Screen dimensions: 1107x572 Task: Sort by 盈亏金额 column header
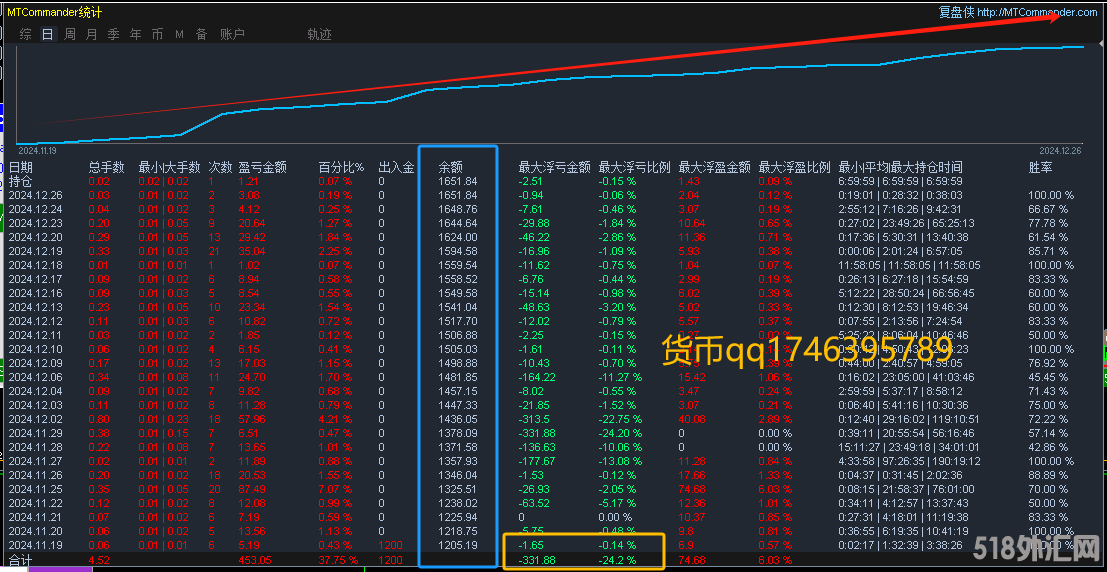263,167
